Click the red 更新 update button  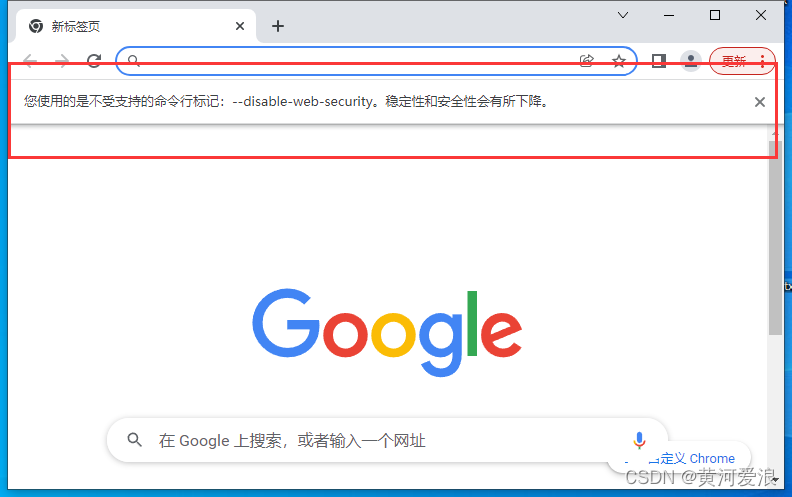pyautogui.click(x=733, y=61)
